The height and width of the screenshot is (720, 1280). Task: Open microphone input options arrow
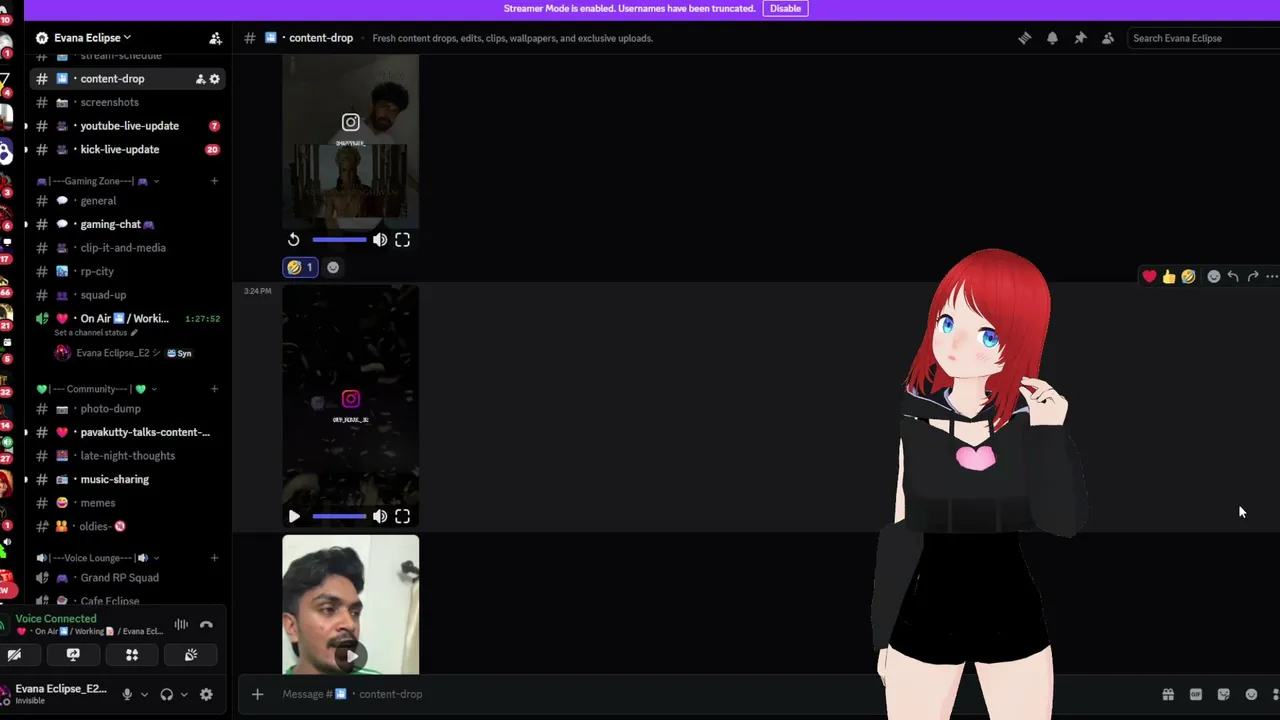click(144, 694)
